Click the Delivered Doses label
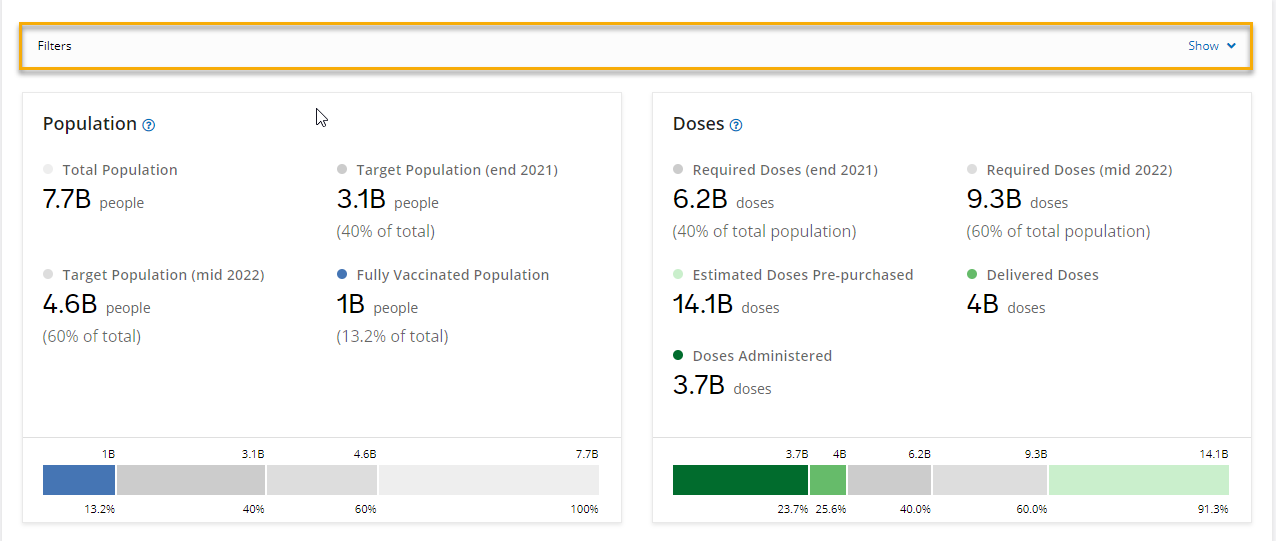This screenshot has width=1276, height=541. [x=1042, y=275]
